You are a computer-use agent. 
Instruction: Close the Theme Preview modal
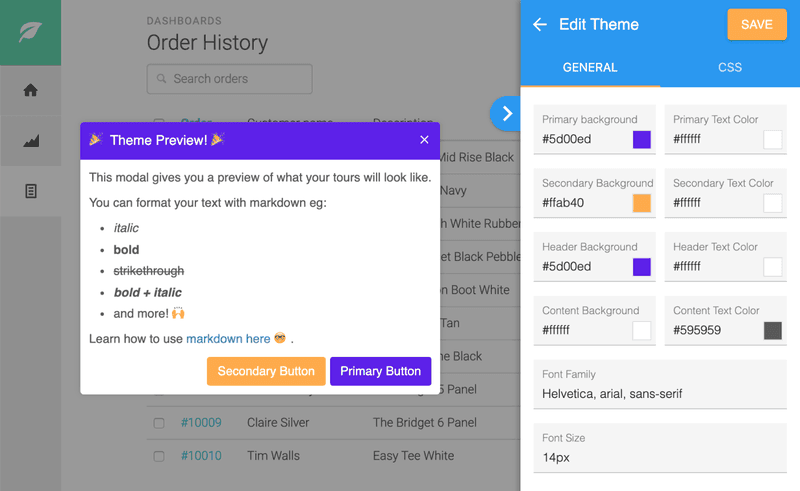point(424,140)
